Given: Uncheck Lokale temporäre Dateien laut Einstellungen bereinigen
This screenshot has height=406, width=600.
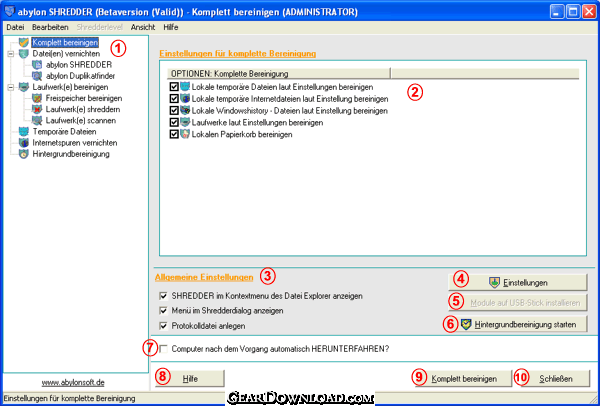Looking at the screenshot, I should click(174, 87).
